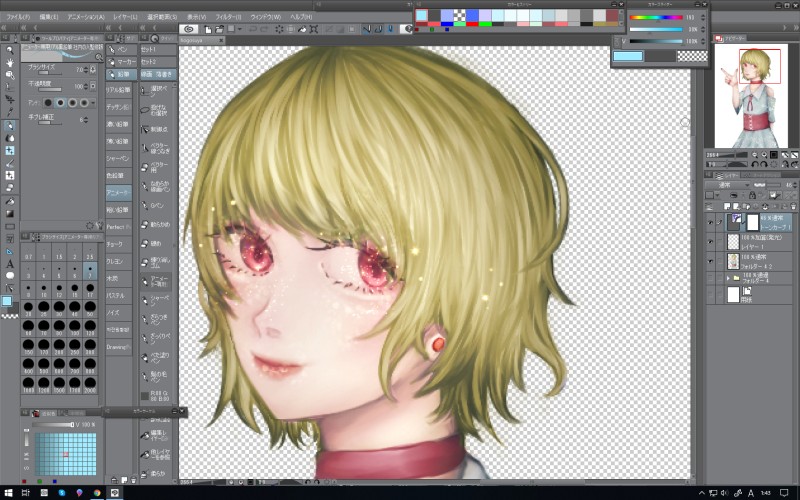Click the sub tool detail wrench icon
This screenshot has width=800, height=500.
tap(99, 225)
